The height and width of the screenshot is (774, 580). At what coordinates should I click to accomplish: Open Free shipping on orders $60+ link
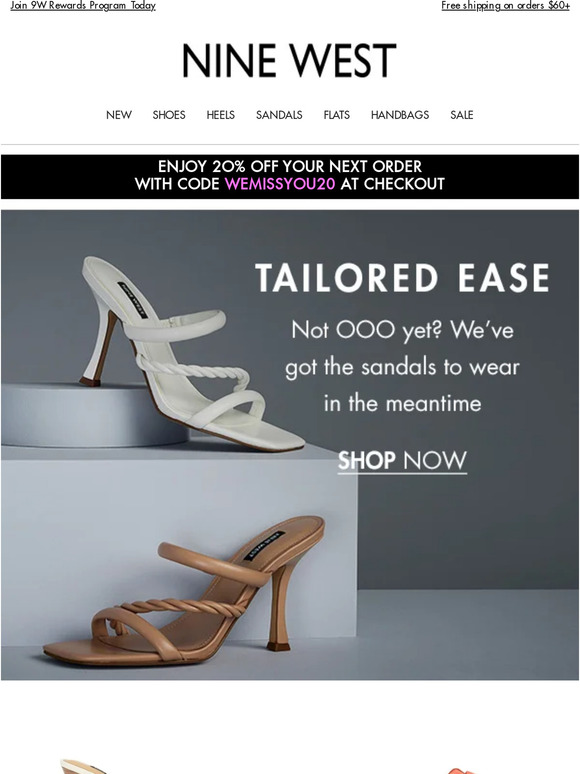[x=505, y=5]
